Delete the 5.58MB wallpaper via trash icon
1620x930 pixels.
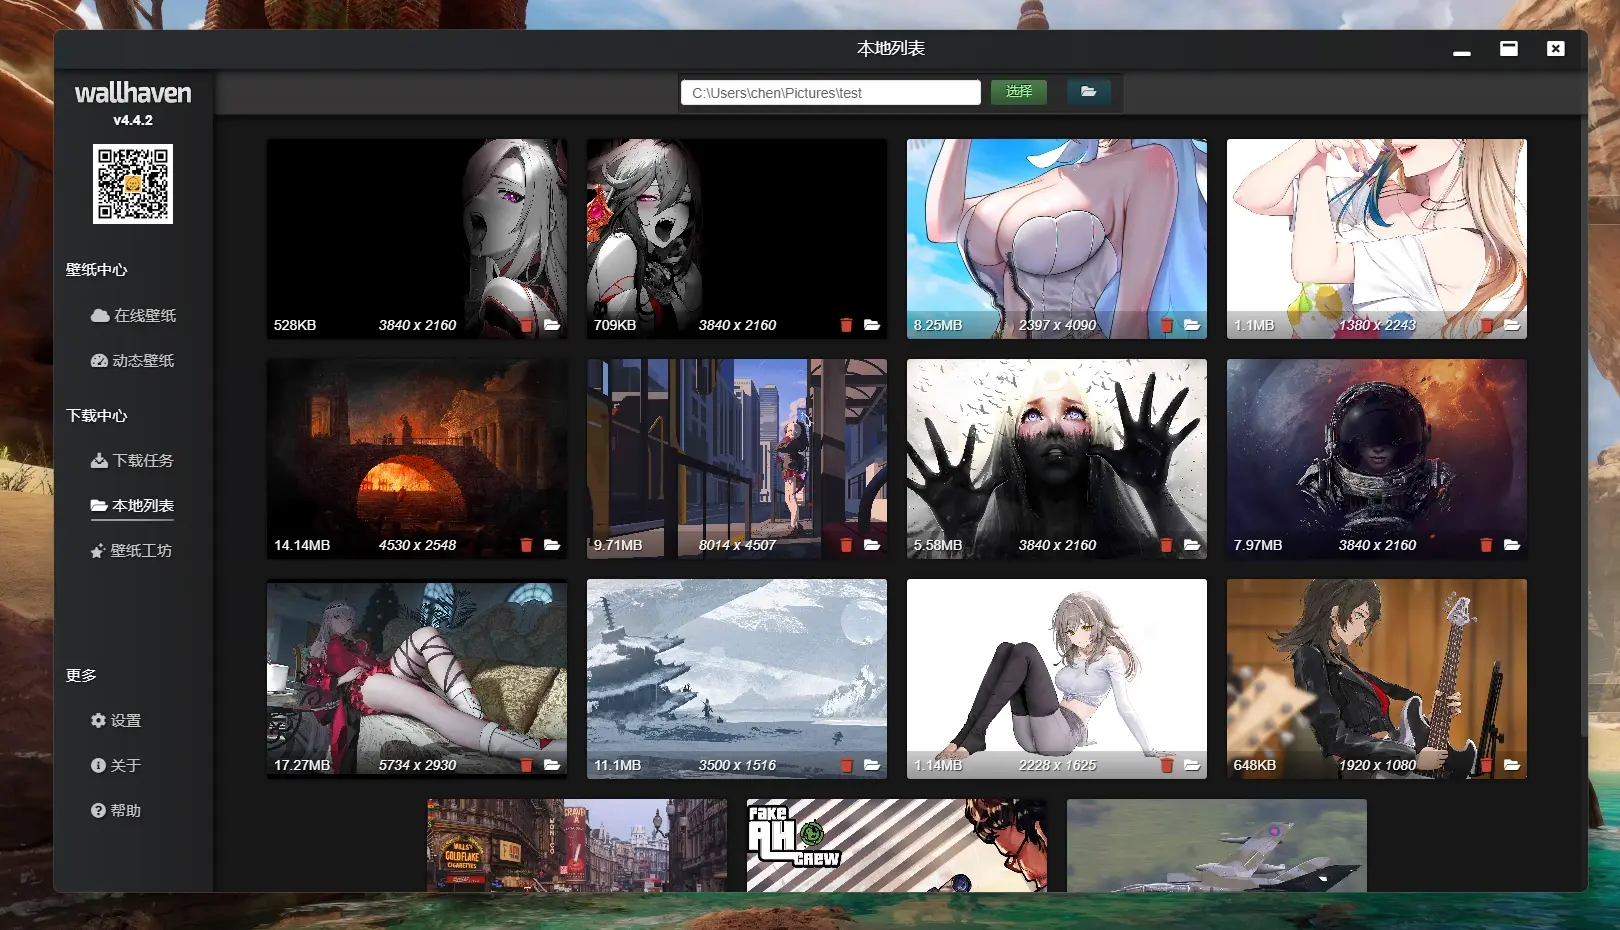(1166, 545)
